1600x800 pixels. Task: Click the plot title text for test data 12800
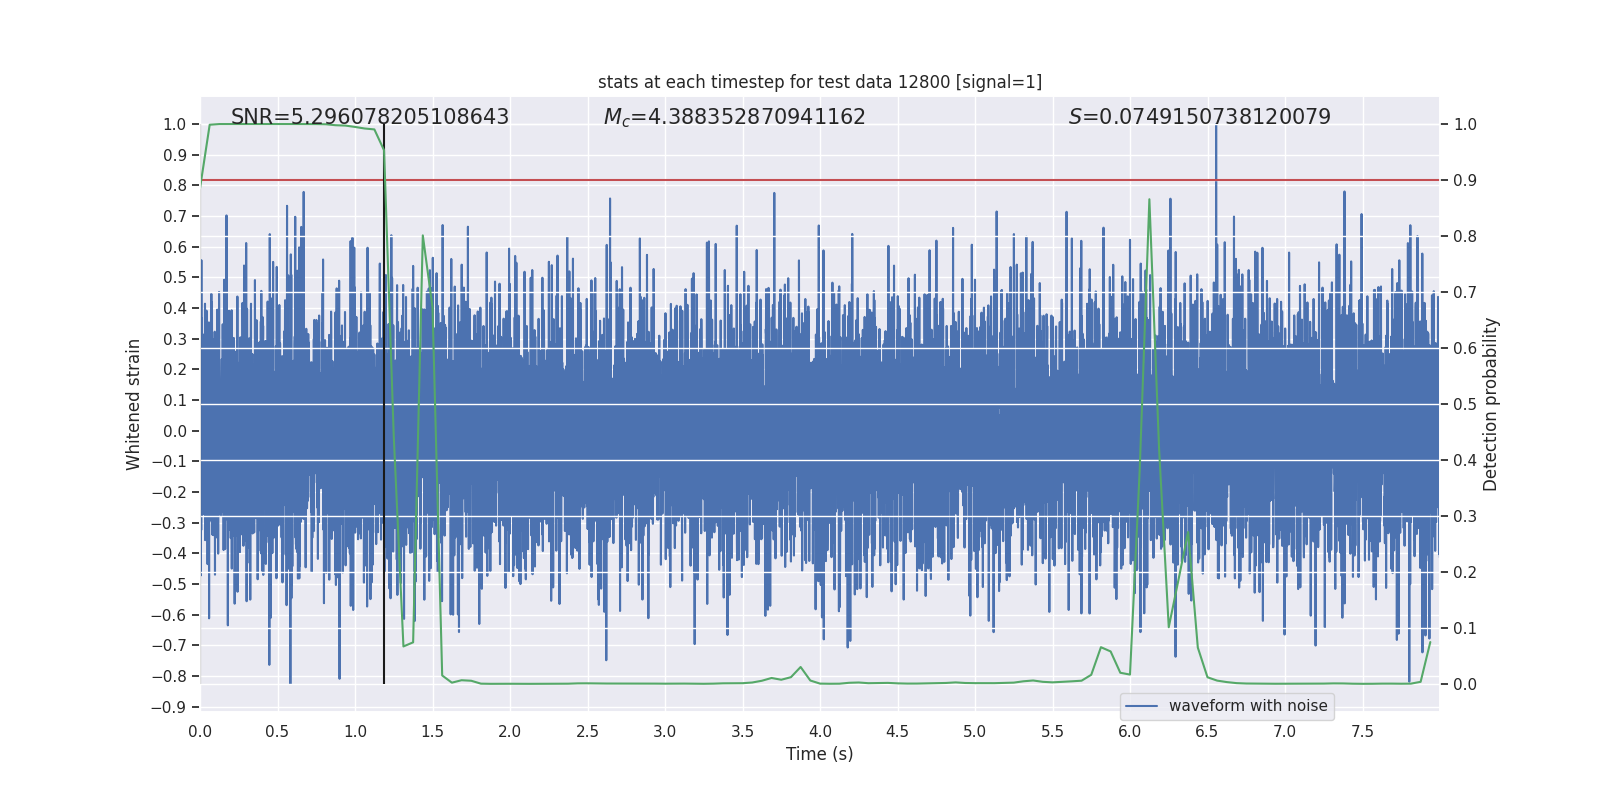[x=819, y=82]
